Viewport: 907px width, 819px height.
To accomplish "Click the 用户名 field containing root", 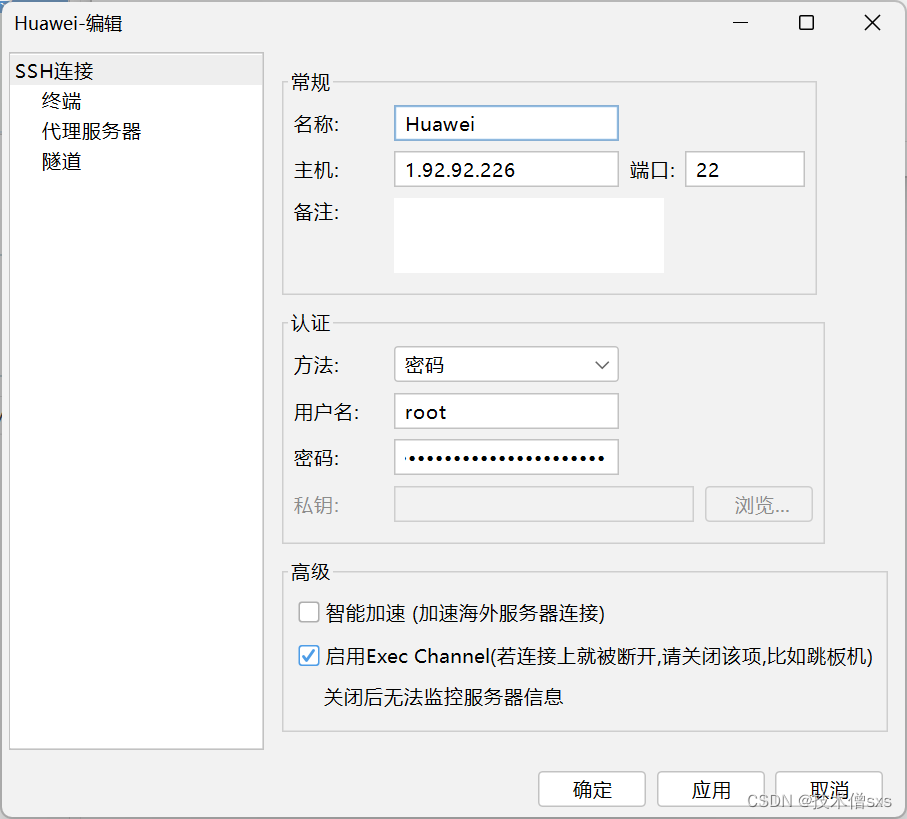I will [x=506, y=411].
